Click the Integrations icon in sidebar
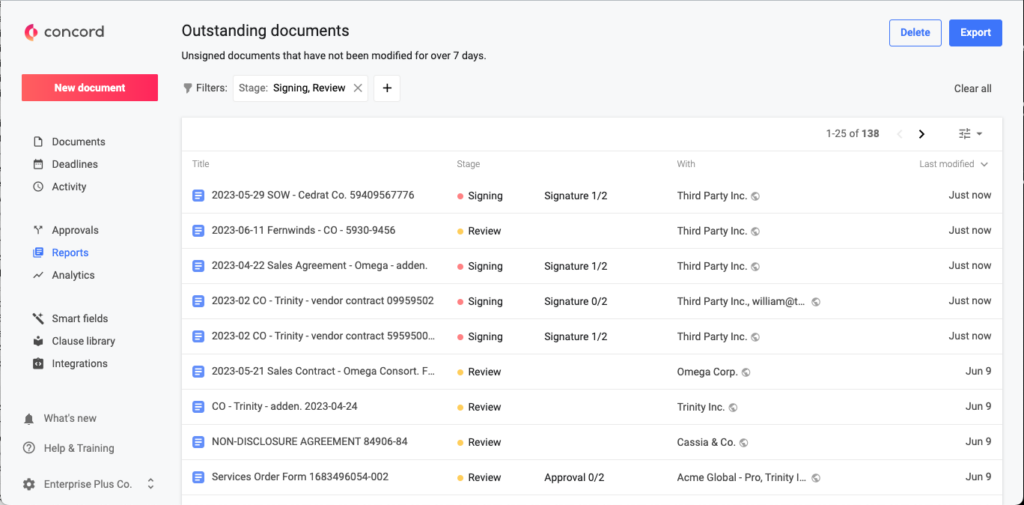Viewport: 1024px width, 505px height. [38, 364]
